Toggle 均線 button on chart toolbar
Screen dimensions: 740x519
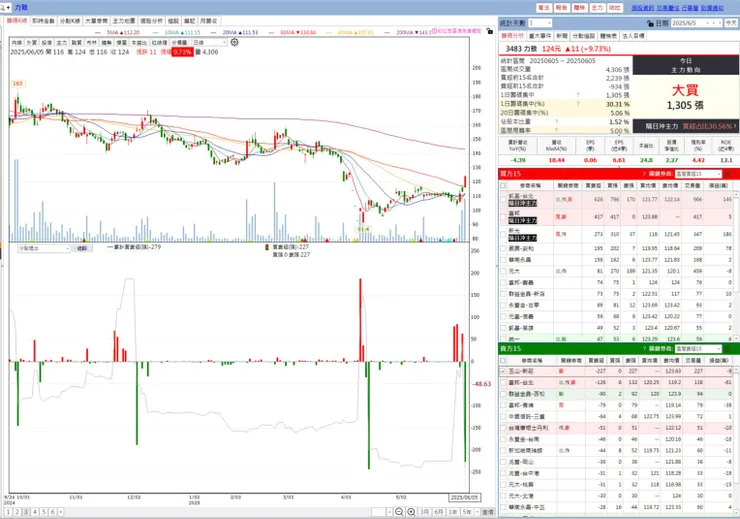(17, 43)
